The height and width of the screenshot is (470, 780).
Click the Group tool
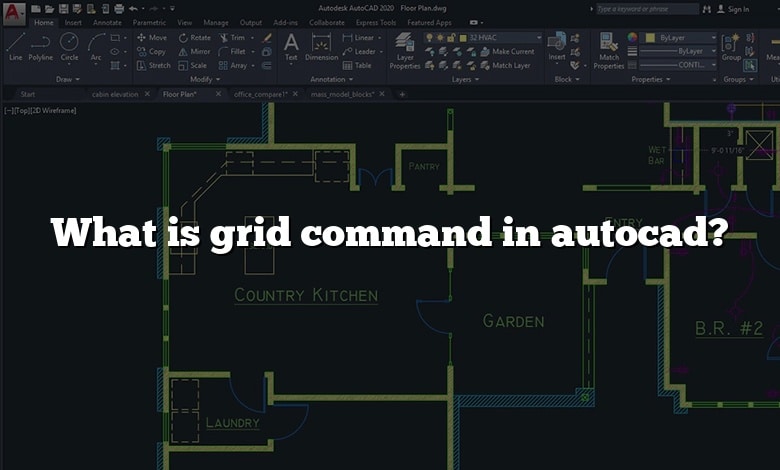pyautogui.click(x=731, y=47)
